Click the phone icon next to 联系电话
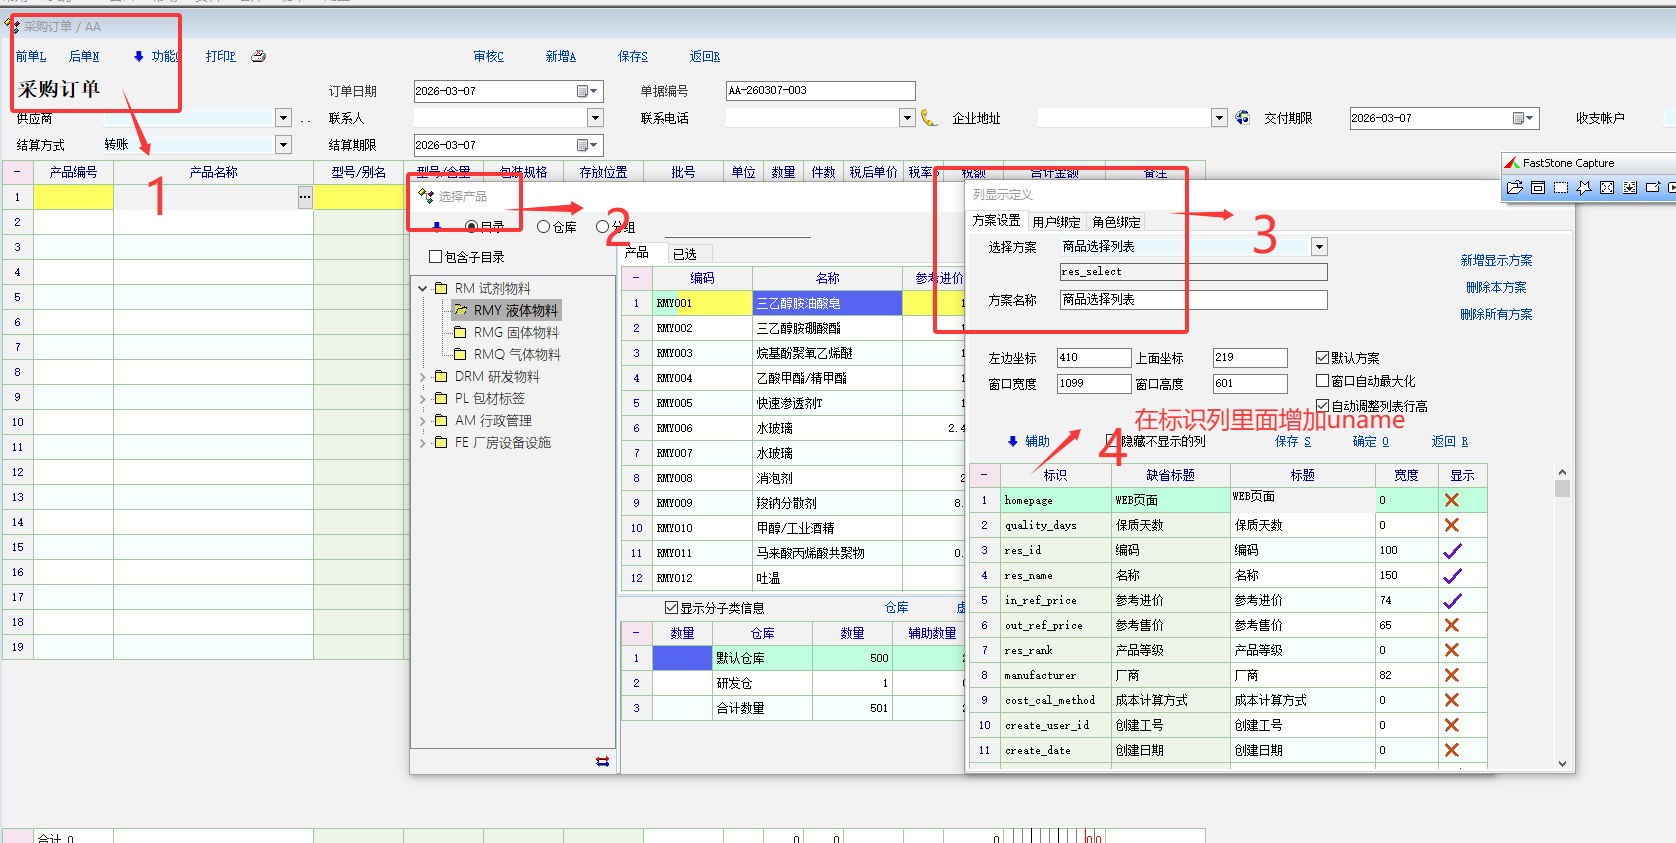1676x843 pixels. pyautogui.click(x=929, y=118)
